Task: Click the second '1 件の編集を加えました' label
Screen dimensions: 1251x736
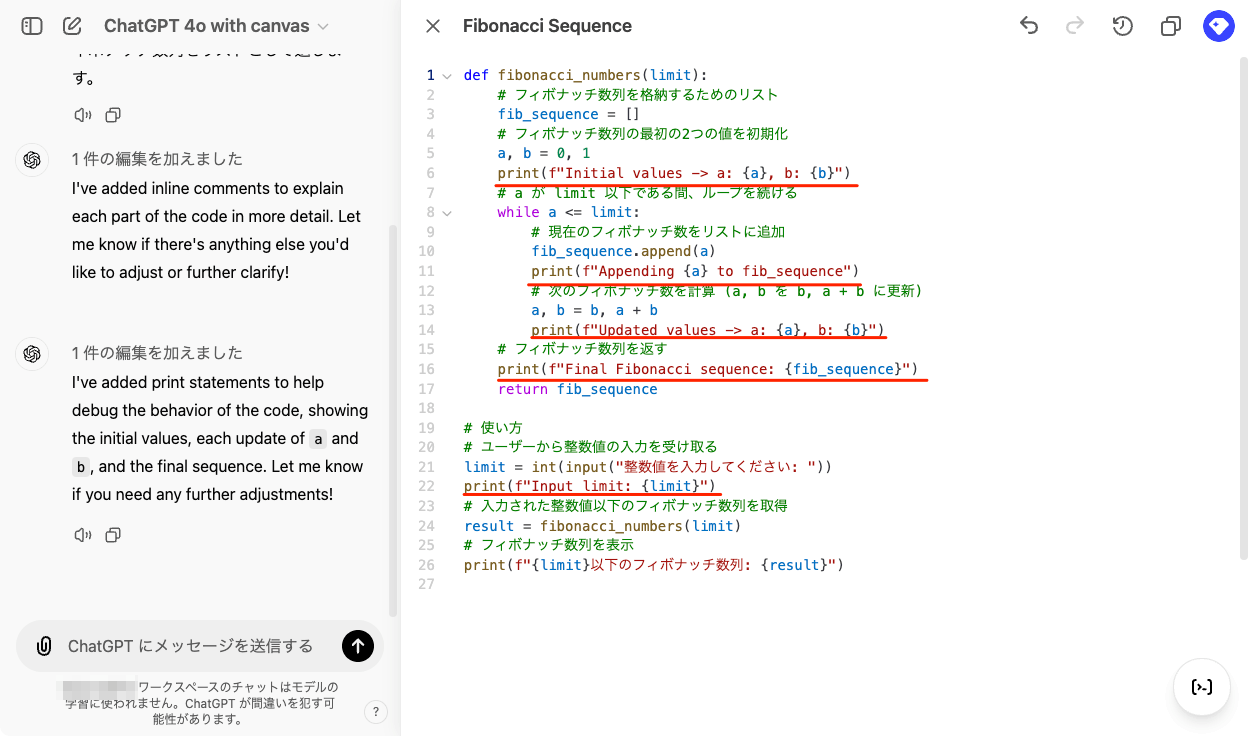Action: point(157,353)
